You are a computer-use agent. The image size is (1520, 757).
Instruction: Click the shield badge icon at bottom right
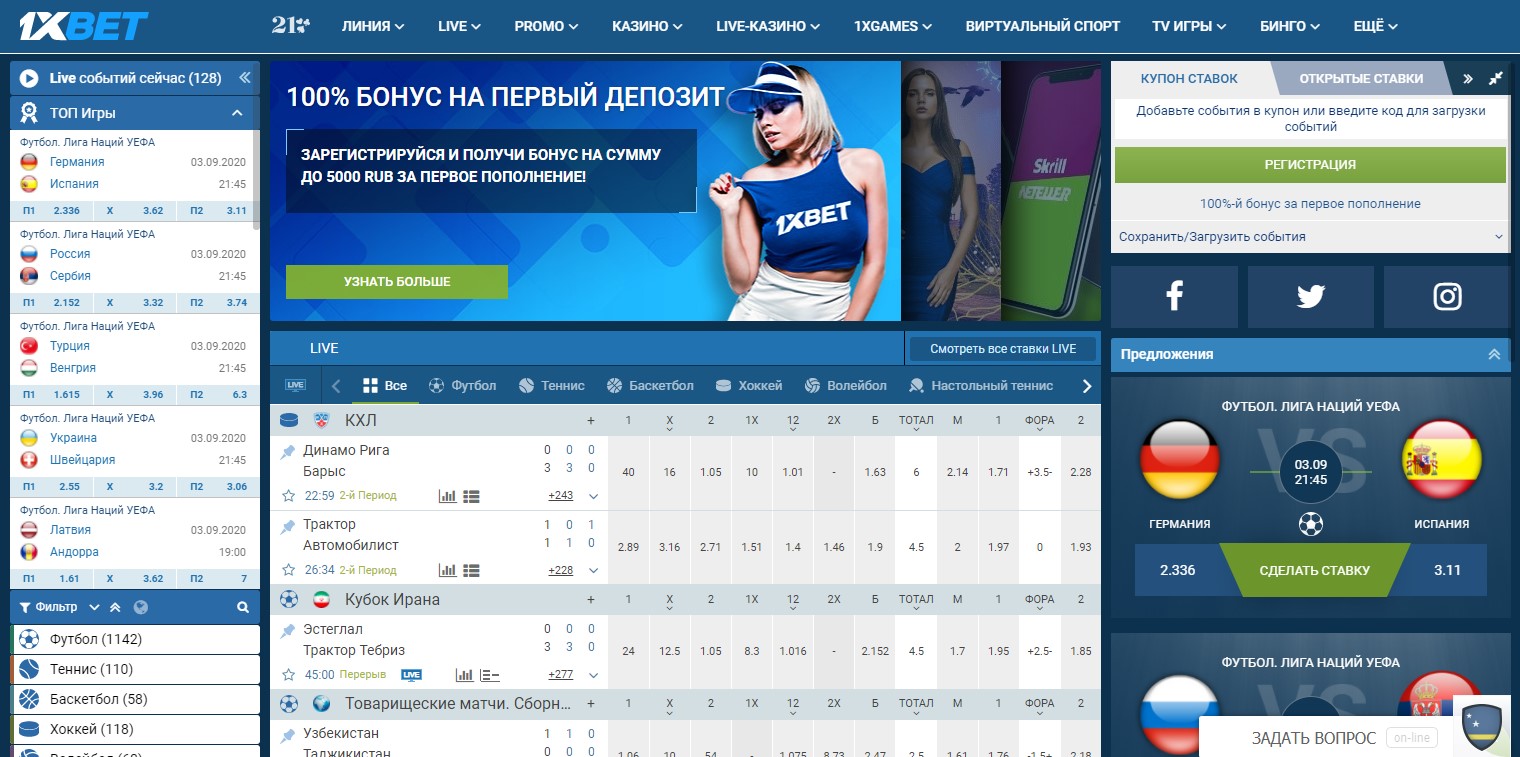(x=1482, y=726)
